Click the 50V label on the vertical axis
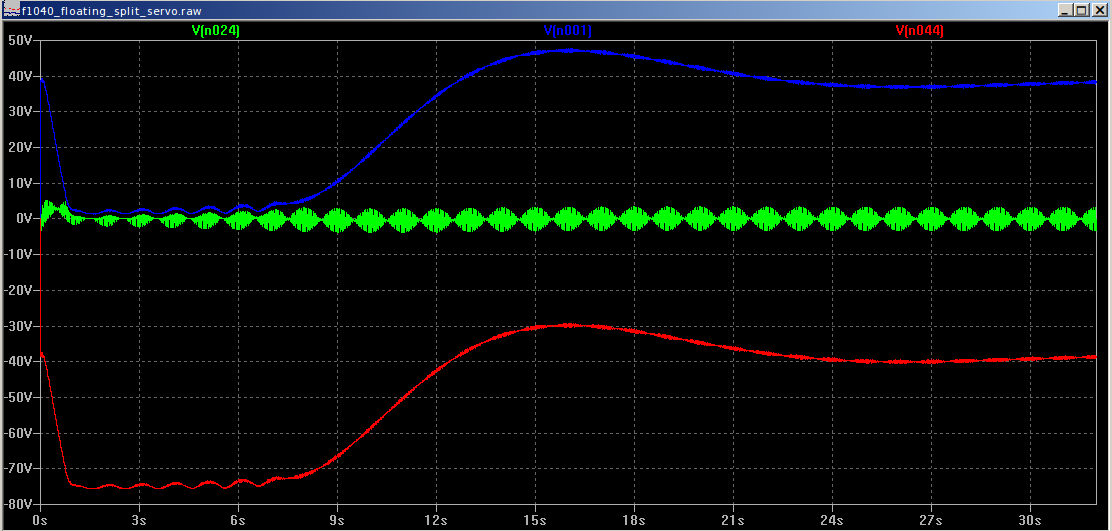 21,40
